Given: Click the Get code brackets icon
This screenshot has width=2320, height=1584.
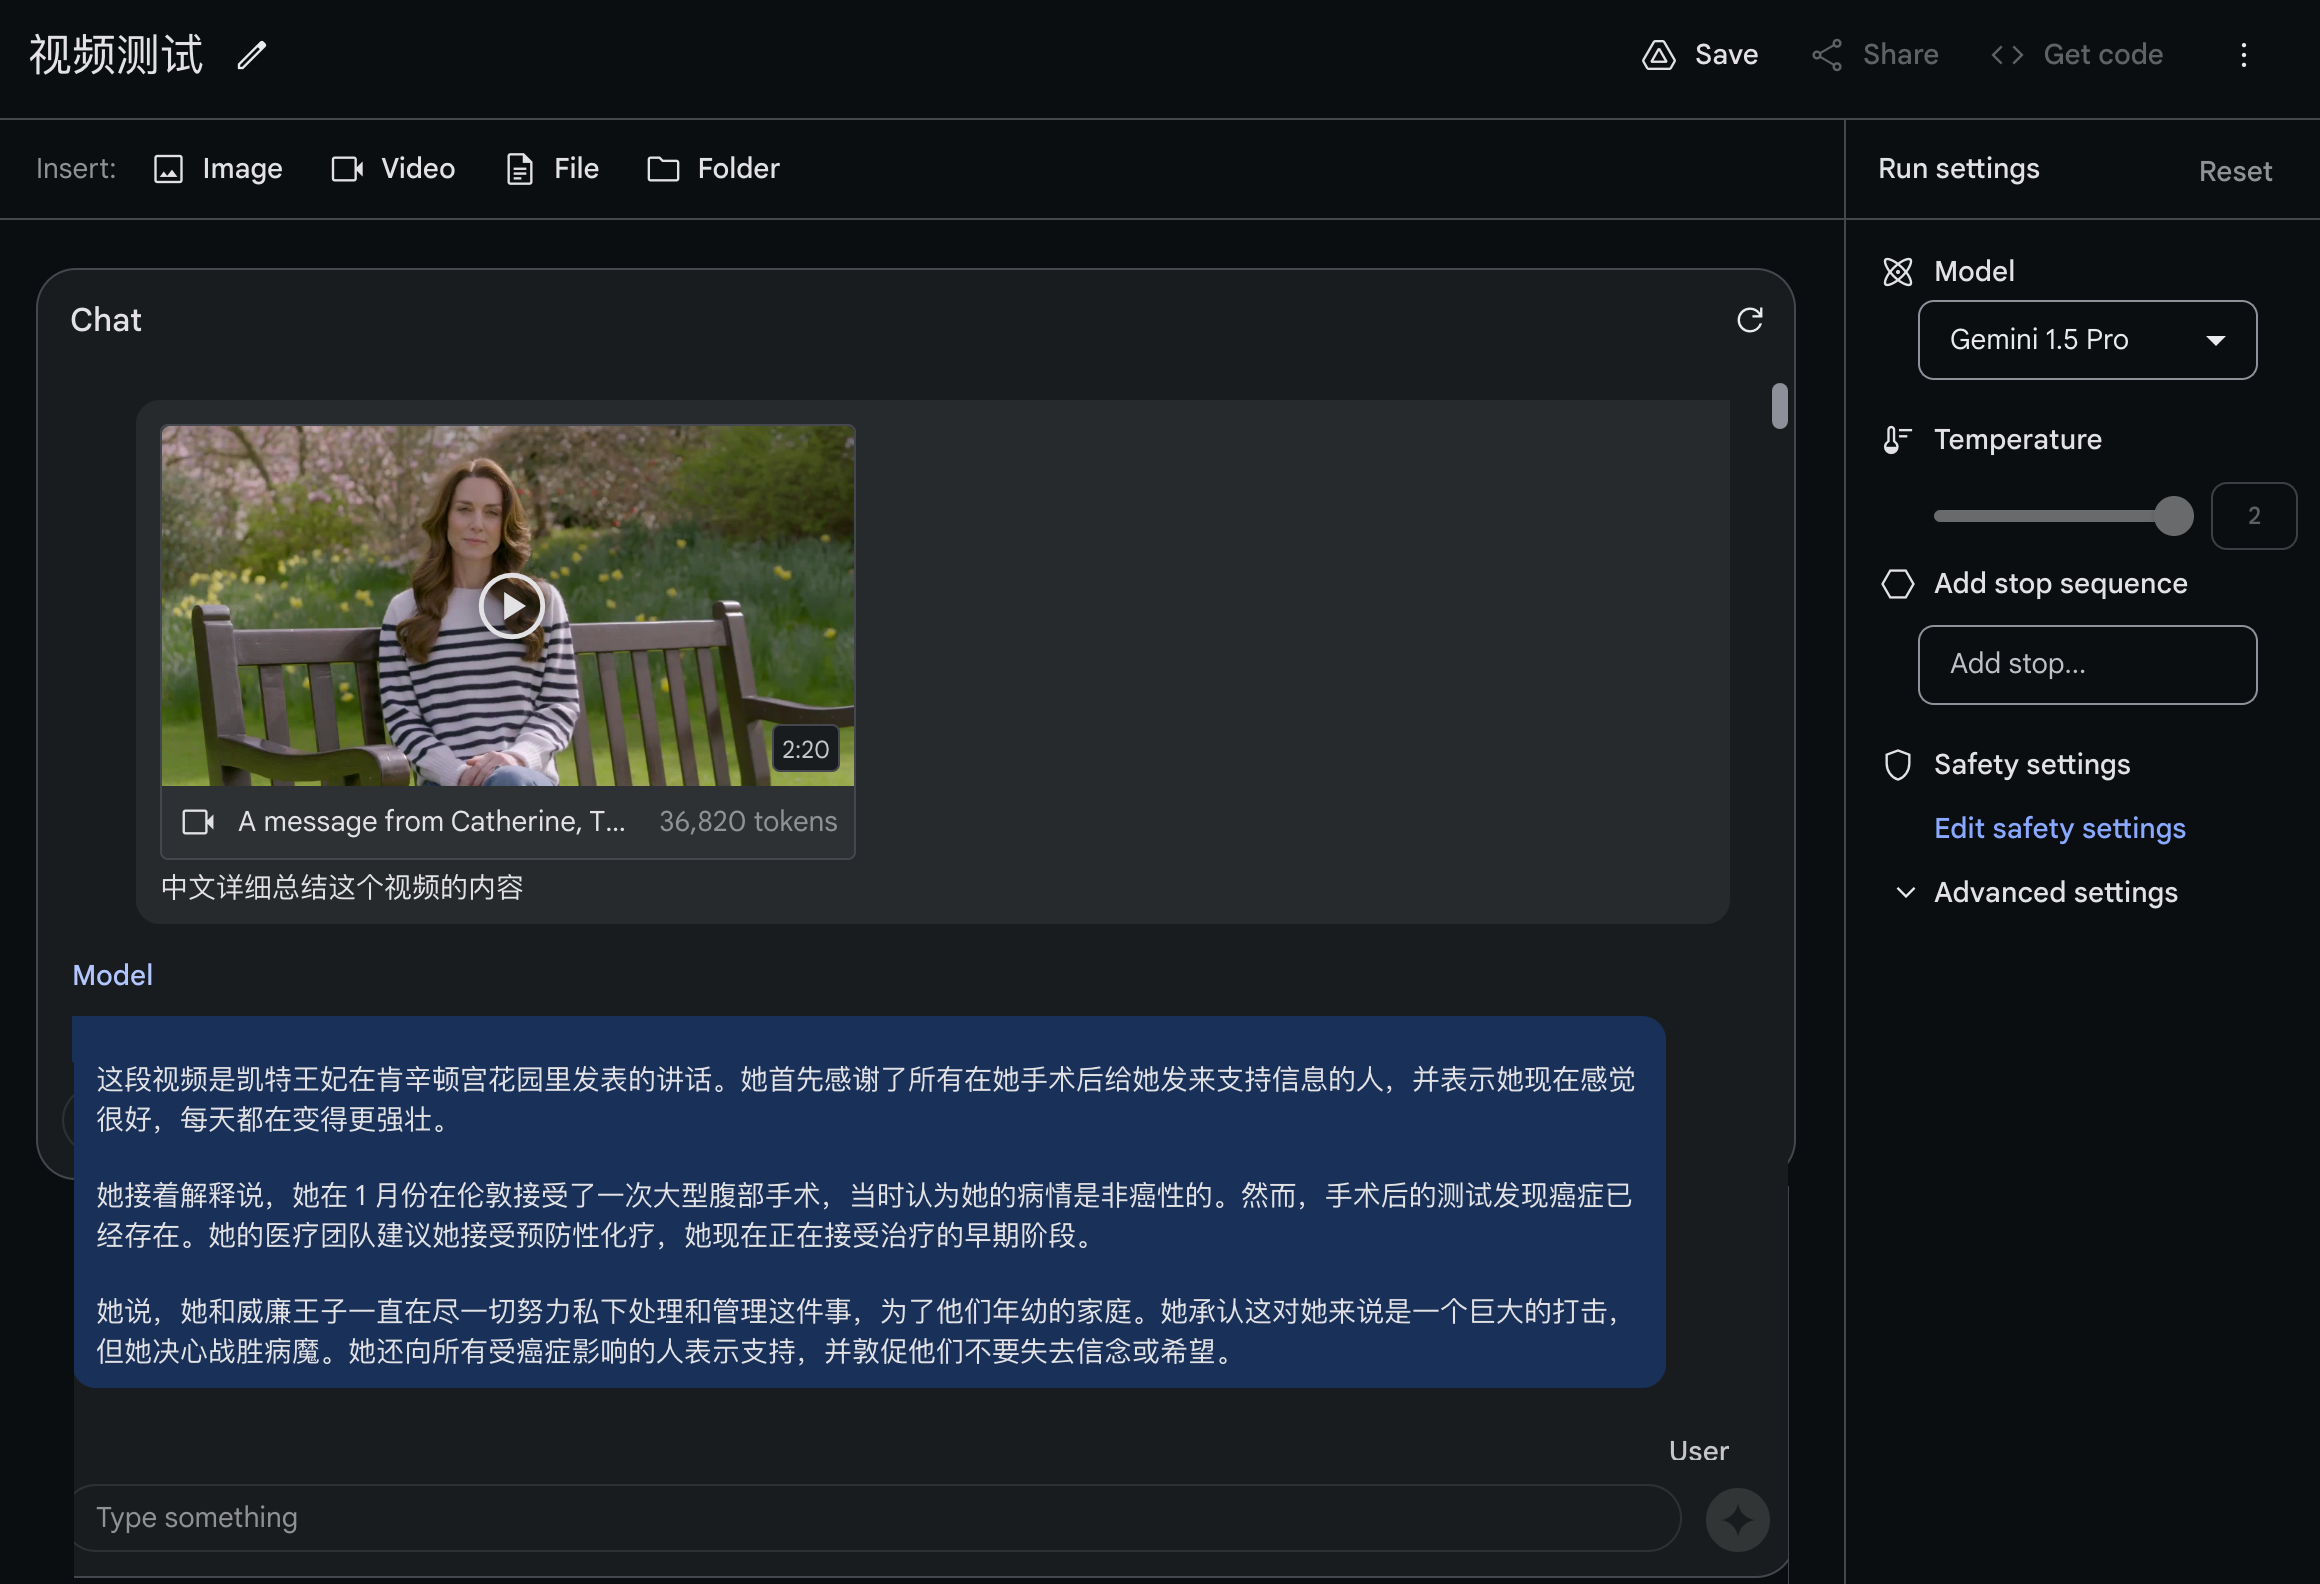Looking at the screenshot, I should point(2007,55).
